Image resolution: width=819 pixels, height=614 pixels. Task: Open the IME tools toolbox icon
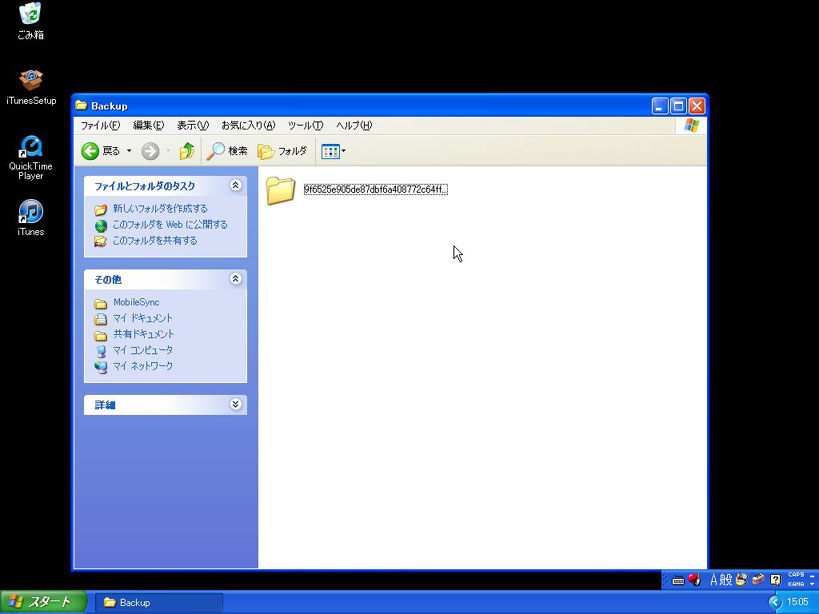(758, 580)
